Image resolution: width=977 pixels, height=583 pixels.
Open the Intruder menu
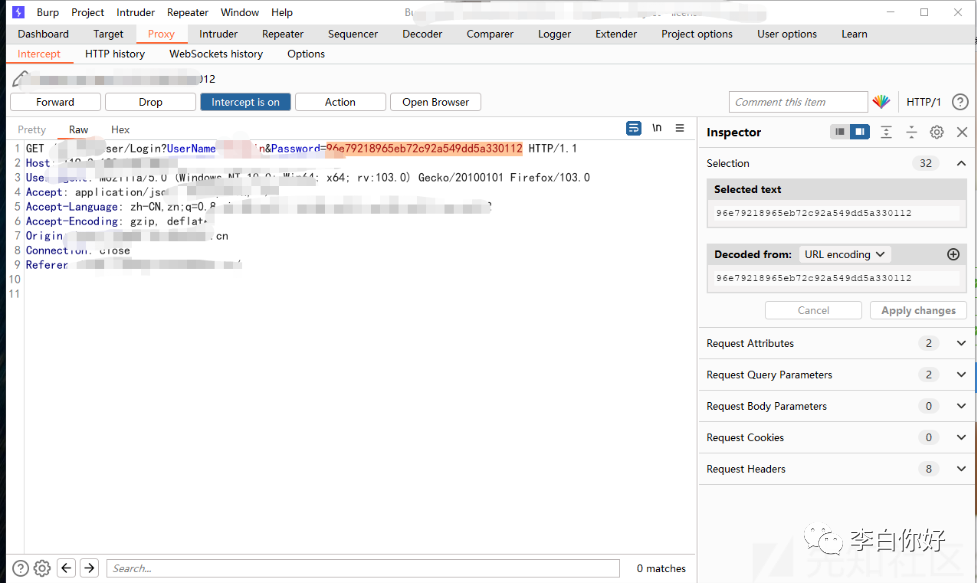pos(135,12)
